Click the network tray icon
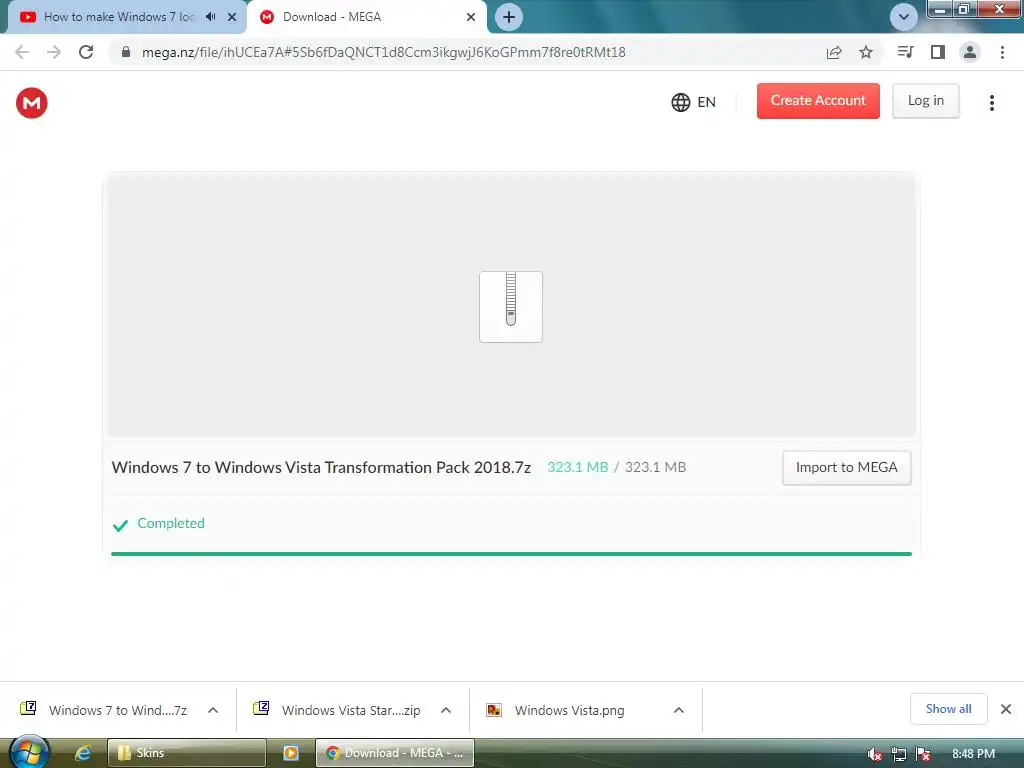The image size is (1024, 768). click(899, 754)
